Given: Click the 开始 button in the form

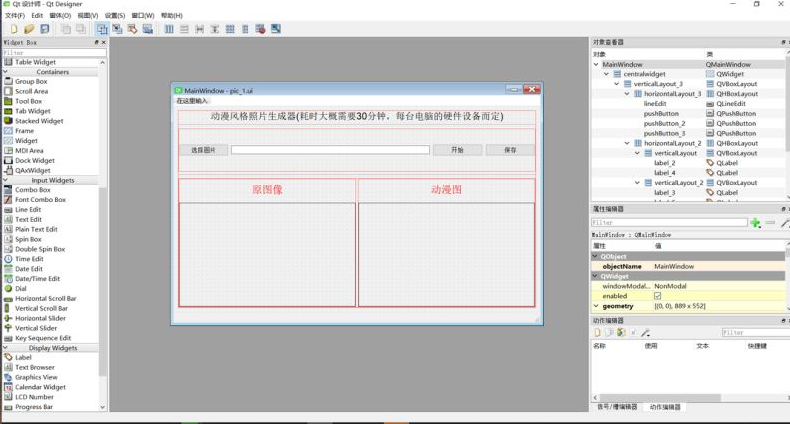Looking at the screenshot, I should (x=457, y=150).
